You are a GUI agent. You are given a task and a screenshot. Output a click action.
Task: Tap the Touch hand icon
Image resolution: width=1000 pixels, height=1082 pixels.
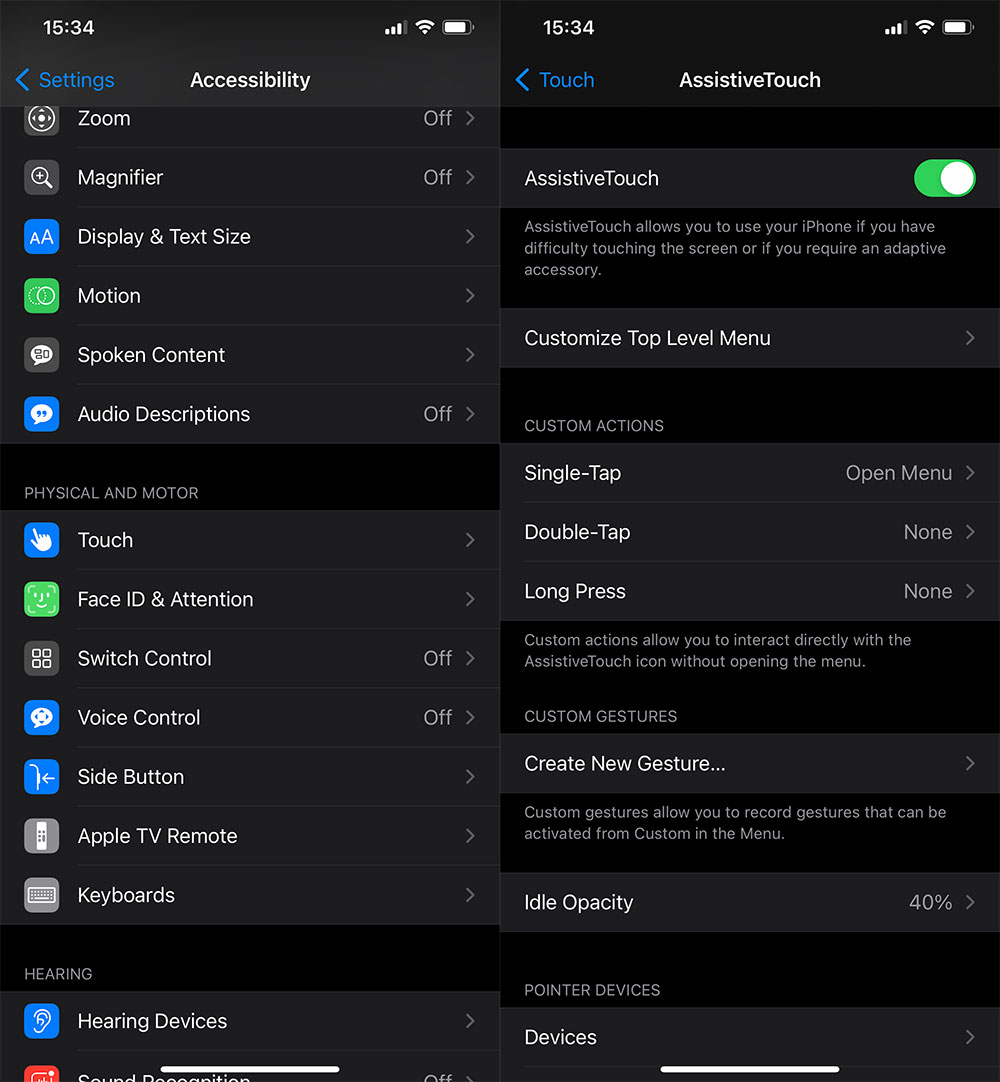tap(41, 540)
